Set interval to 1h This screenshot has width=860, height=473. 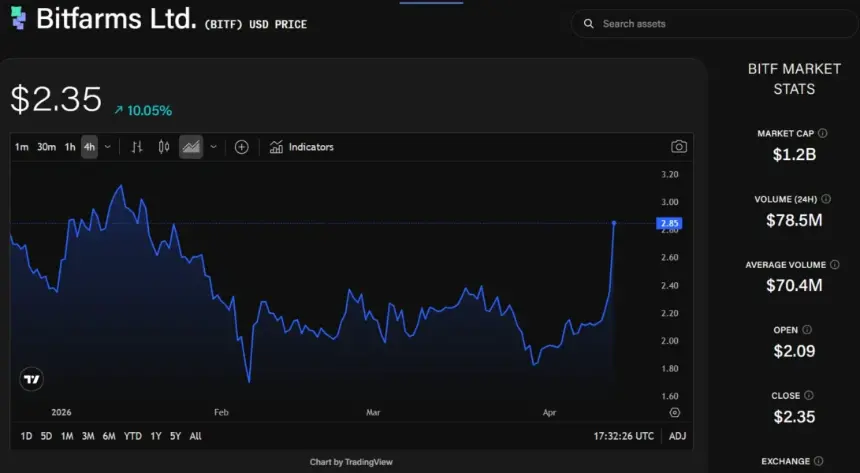coord(70,147)
